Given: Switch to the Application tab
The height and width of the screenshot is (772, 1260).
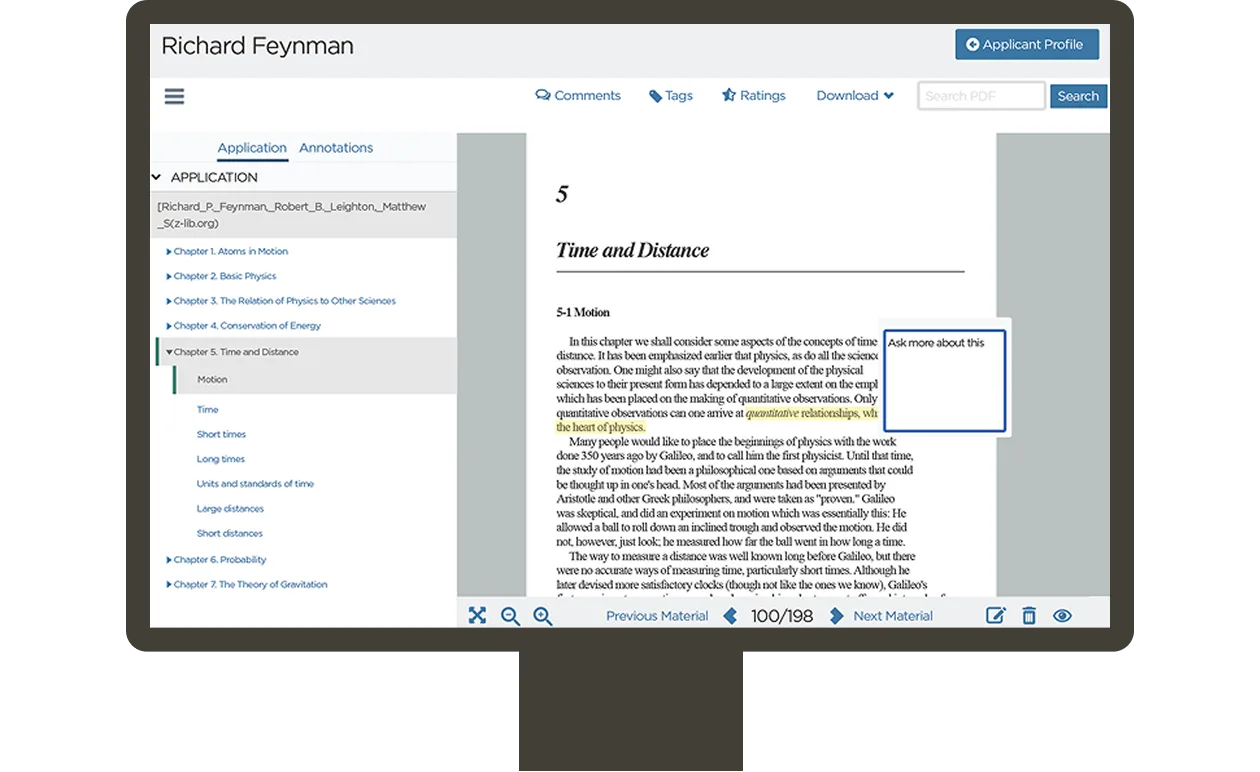Looking at the screenshot, I should pos(252,148).
